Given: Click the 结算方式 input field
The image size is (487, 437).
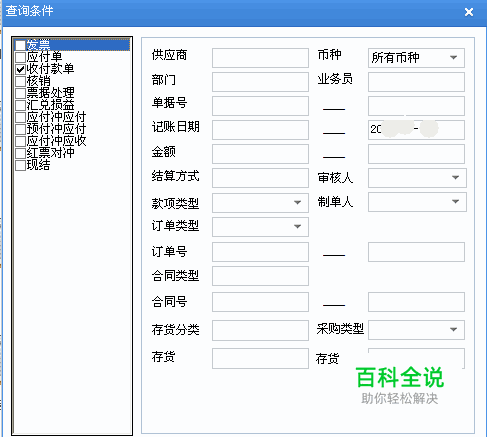Looking at the screenshot, I should pyautogui.click(x=260, y=178).
